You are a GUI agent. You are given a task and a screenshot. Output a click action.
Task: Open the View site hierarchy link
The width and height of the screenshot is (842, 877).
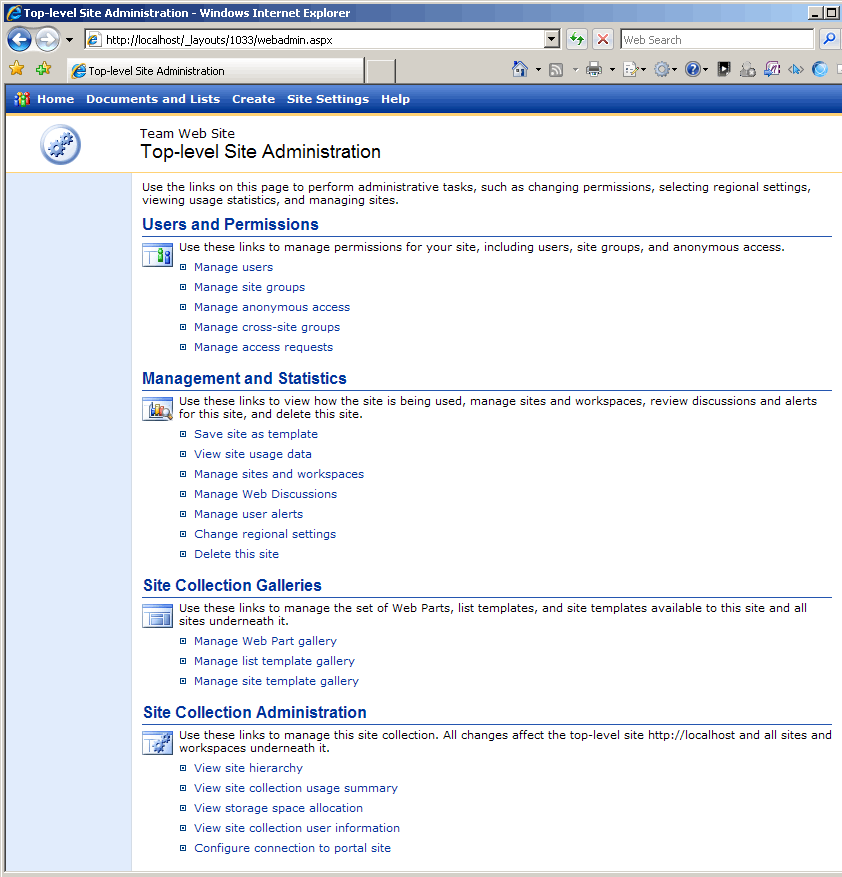click(248, 768)
